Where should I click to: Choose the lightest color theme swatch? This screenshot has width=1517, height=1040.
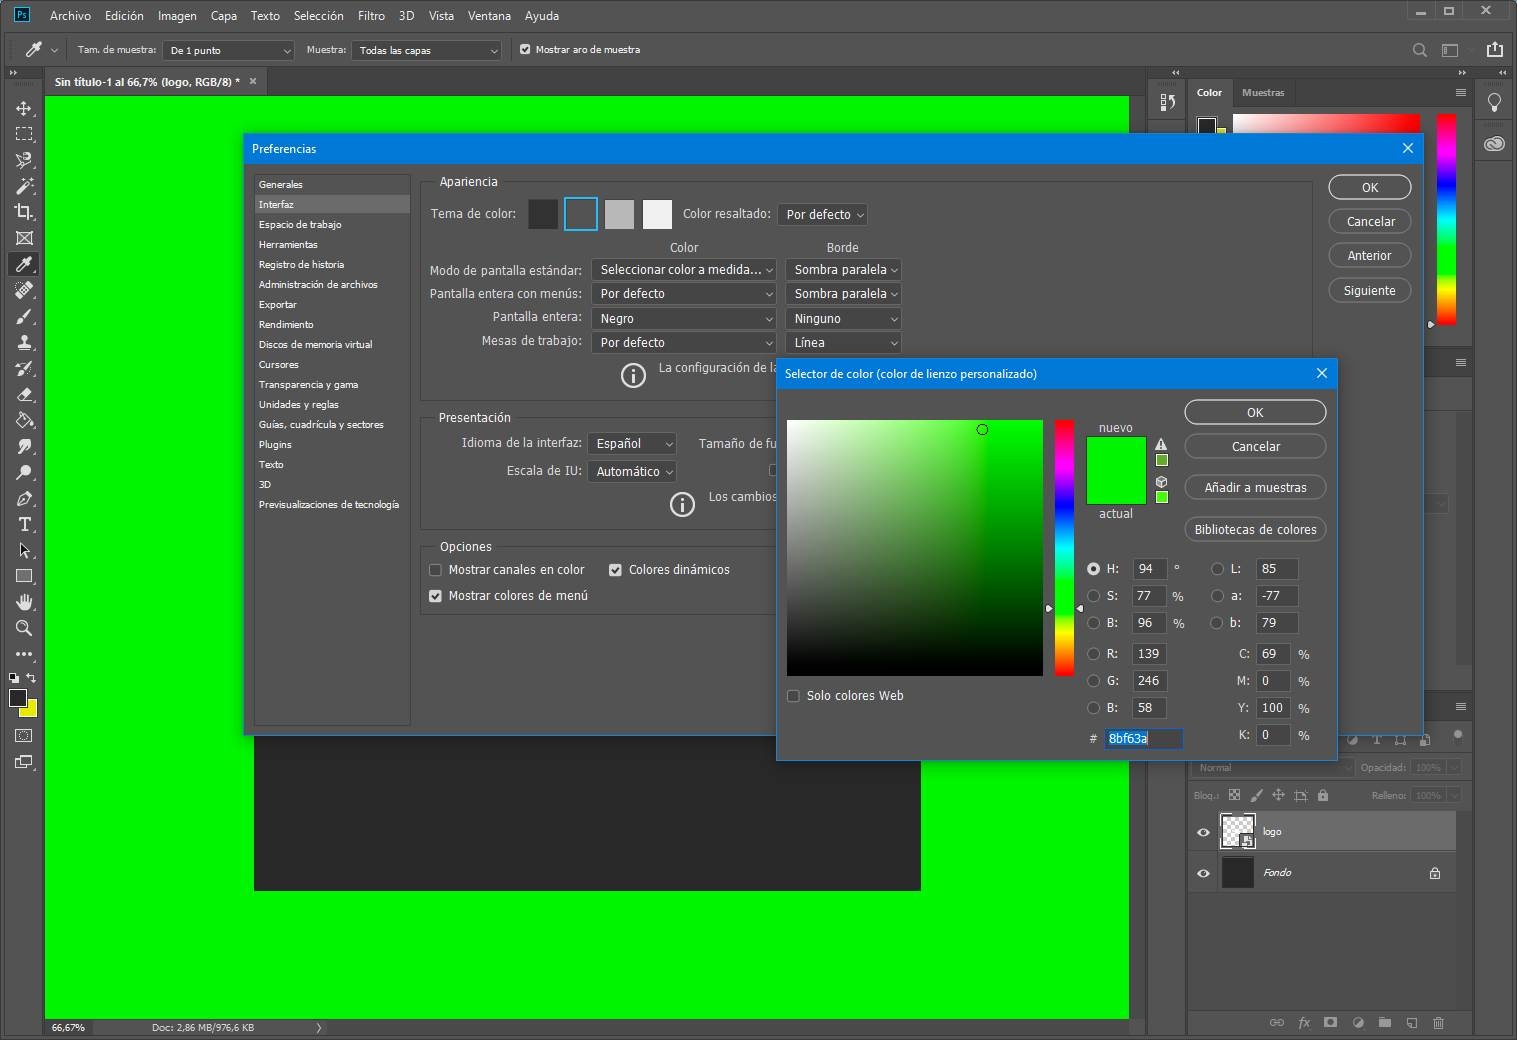657,214
